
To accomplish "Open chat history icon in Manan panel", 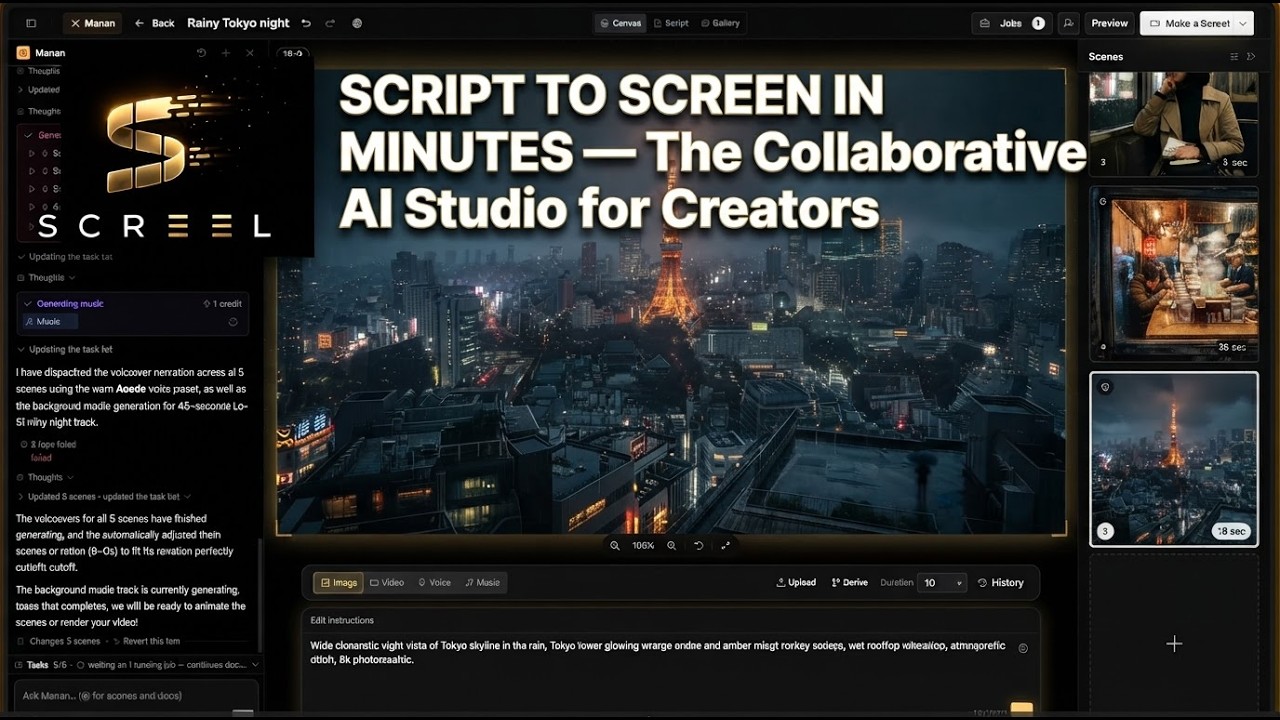I will click(201, 53).
